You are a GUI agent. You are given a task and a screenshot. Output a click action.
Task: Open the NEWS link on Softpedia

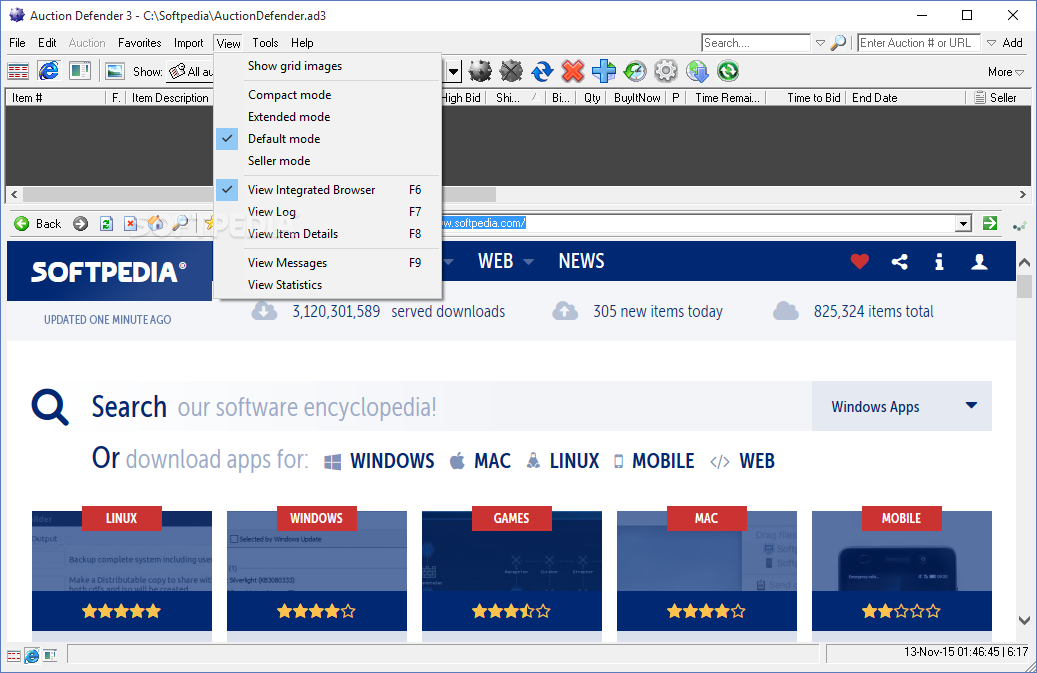click(x=581, y=261)
